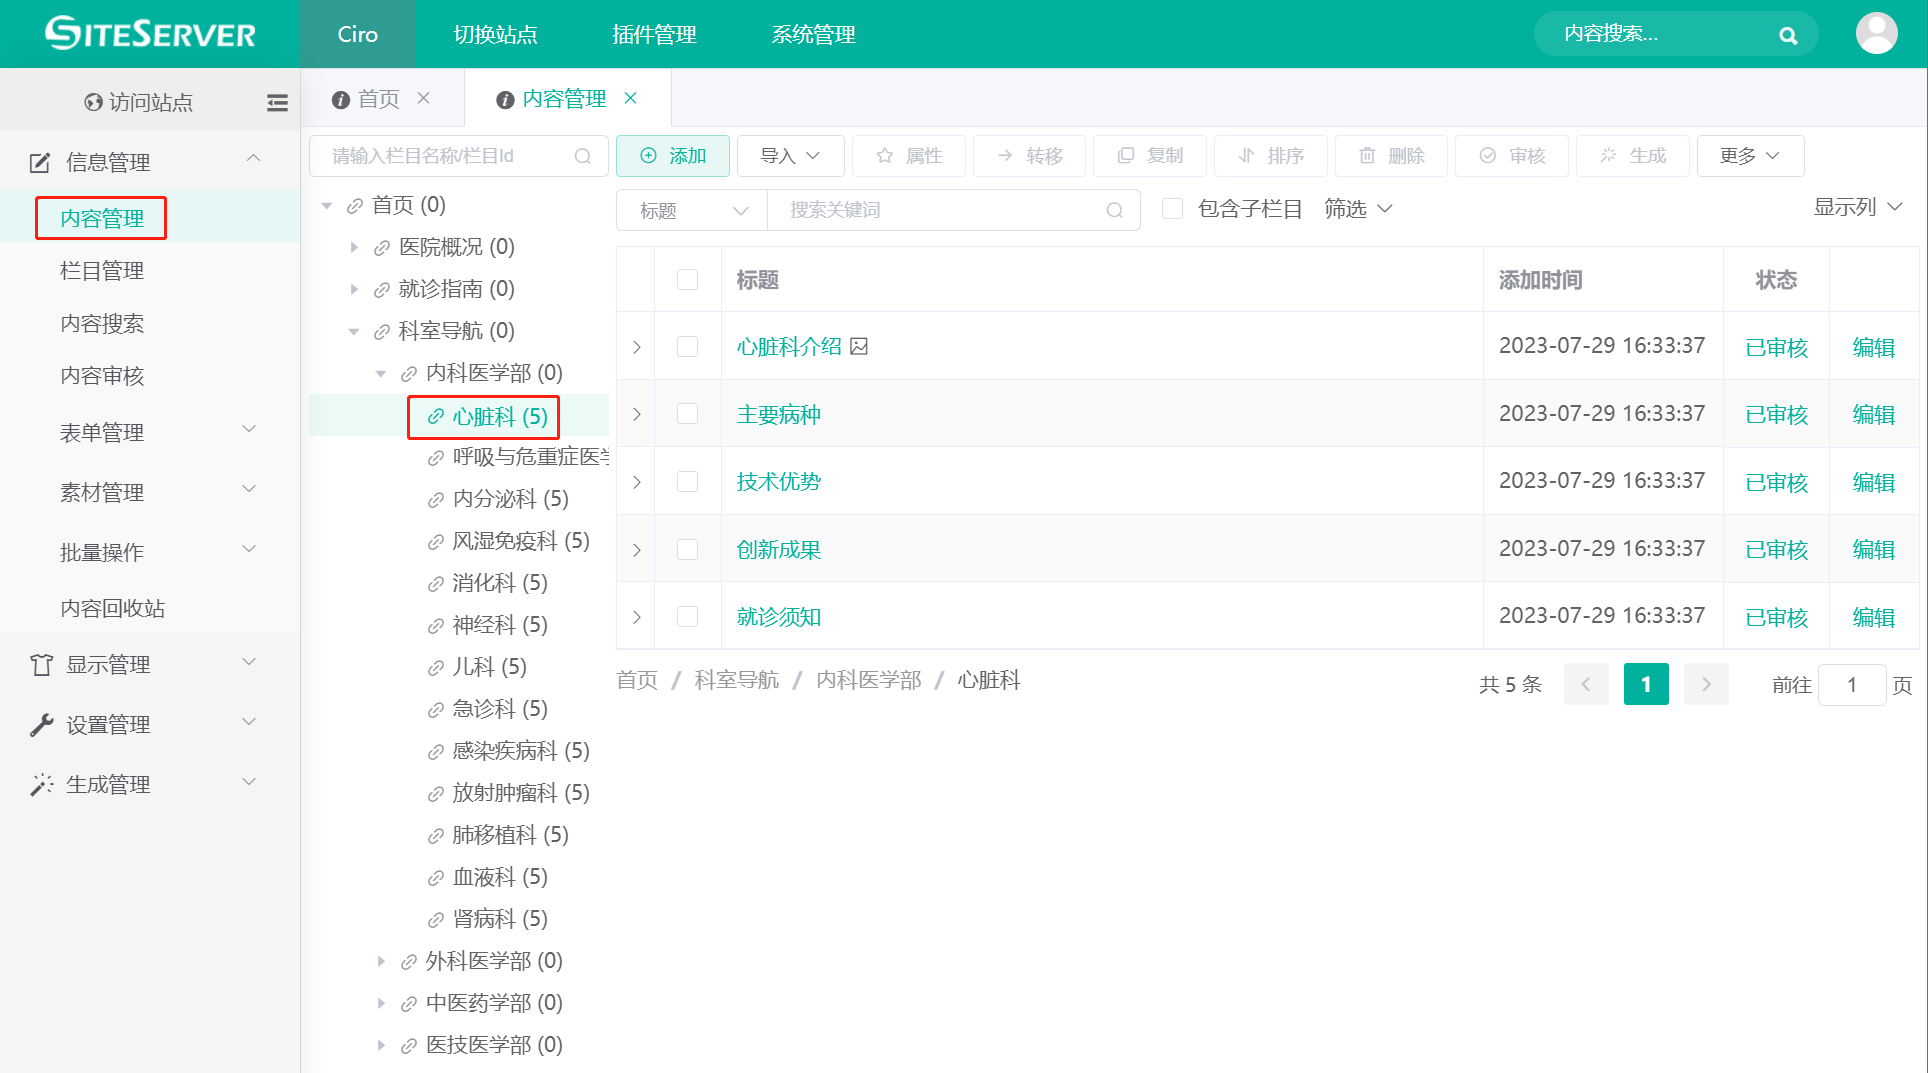The height and width of the screenshot is (1073, 1928).
Task: Click the 前往 page number input field
Action: point(1852,684)
